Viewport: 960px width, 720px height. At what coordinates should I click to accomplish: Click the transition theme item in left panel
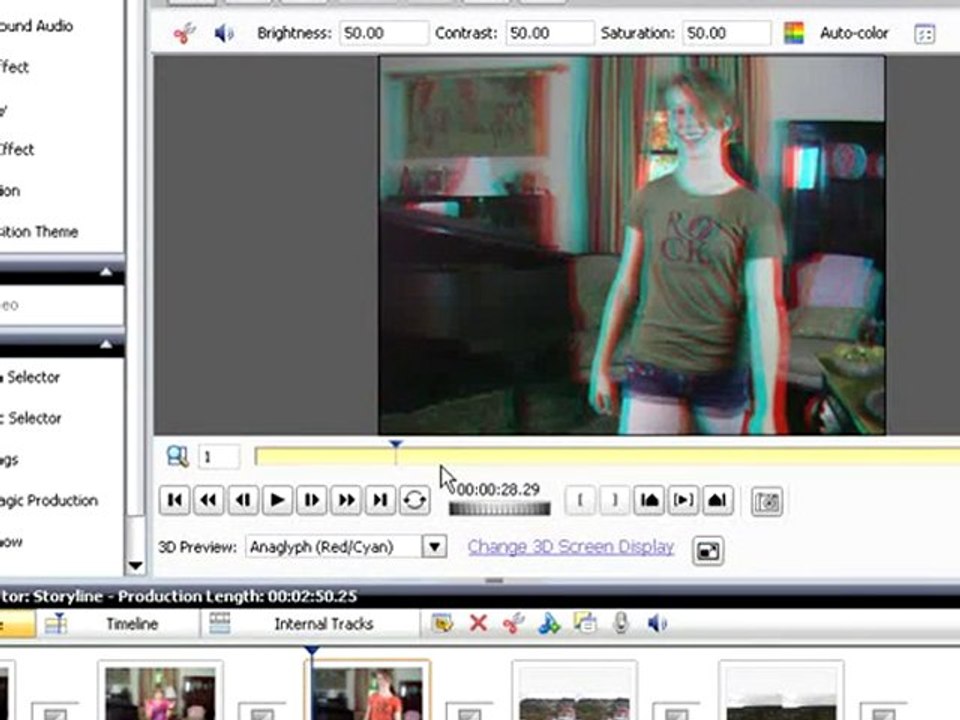click(x=39, y=231)
